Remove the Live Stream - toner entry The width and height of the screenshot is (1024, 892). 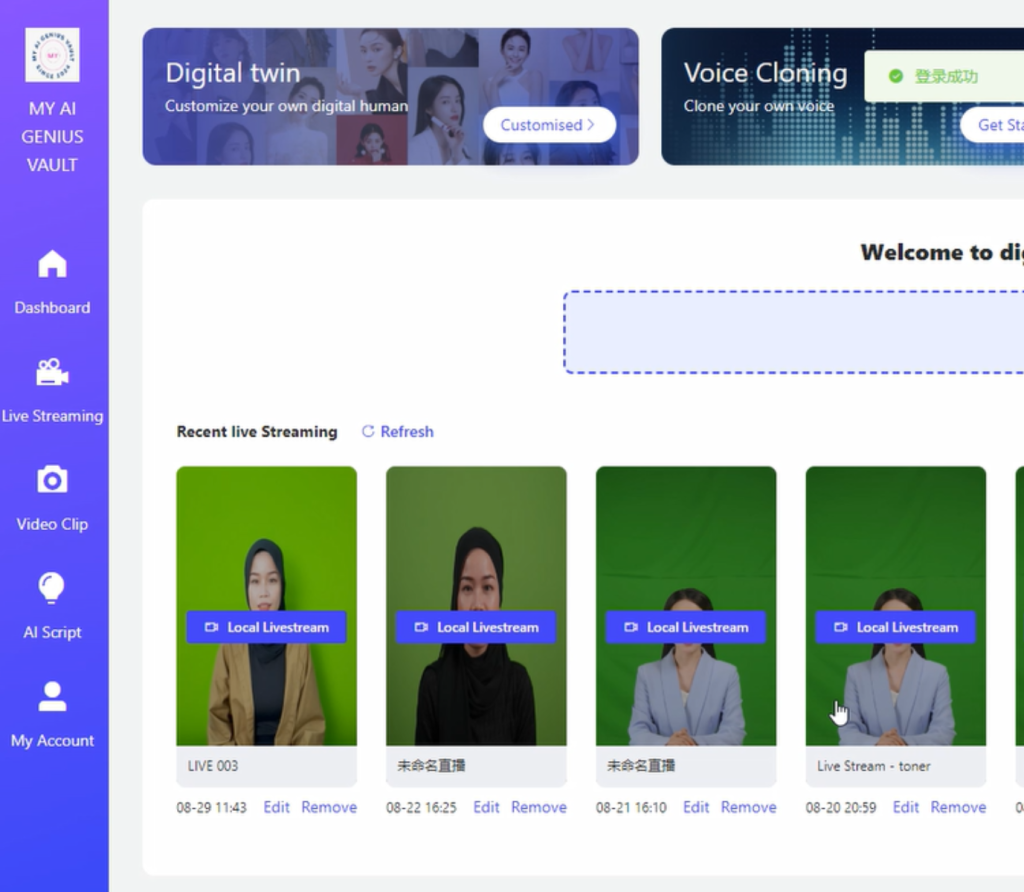pyautogui.click(x=958, y=807)
